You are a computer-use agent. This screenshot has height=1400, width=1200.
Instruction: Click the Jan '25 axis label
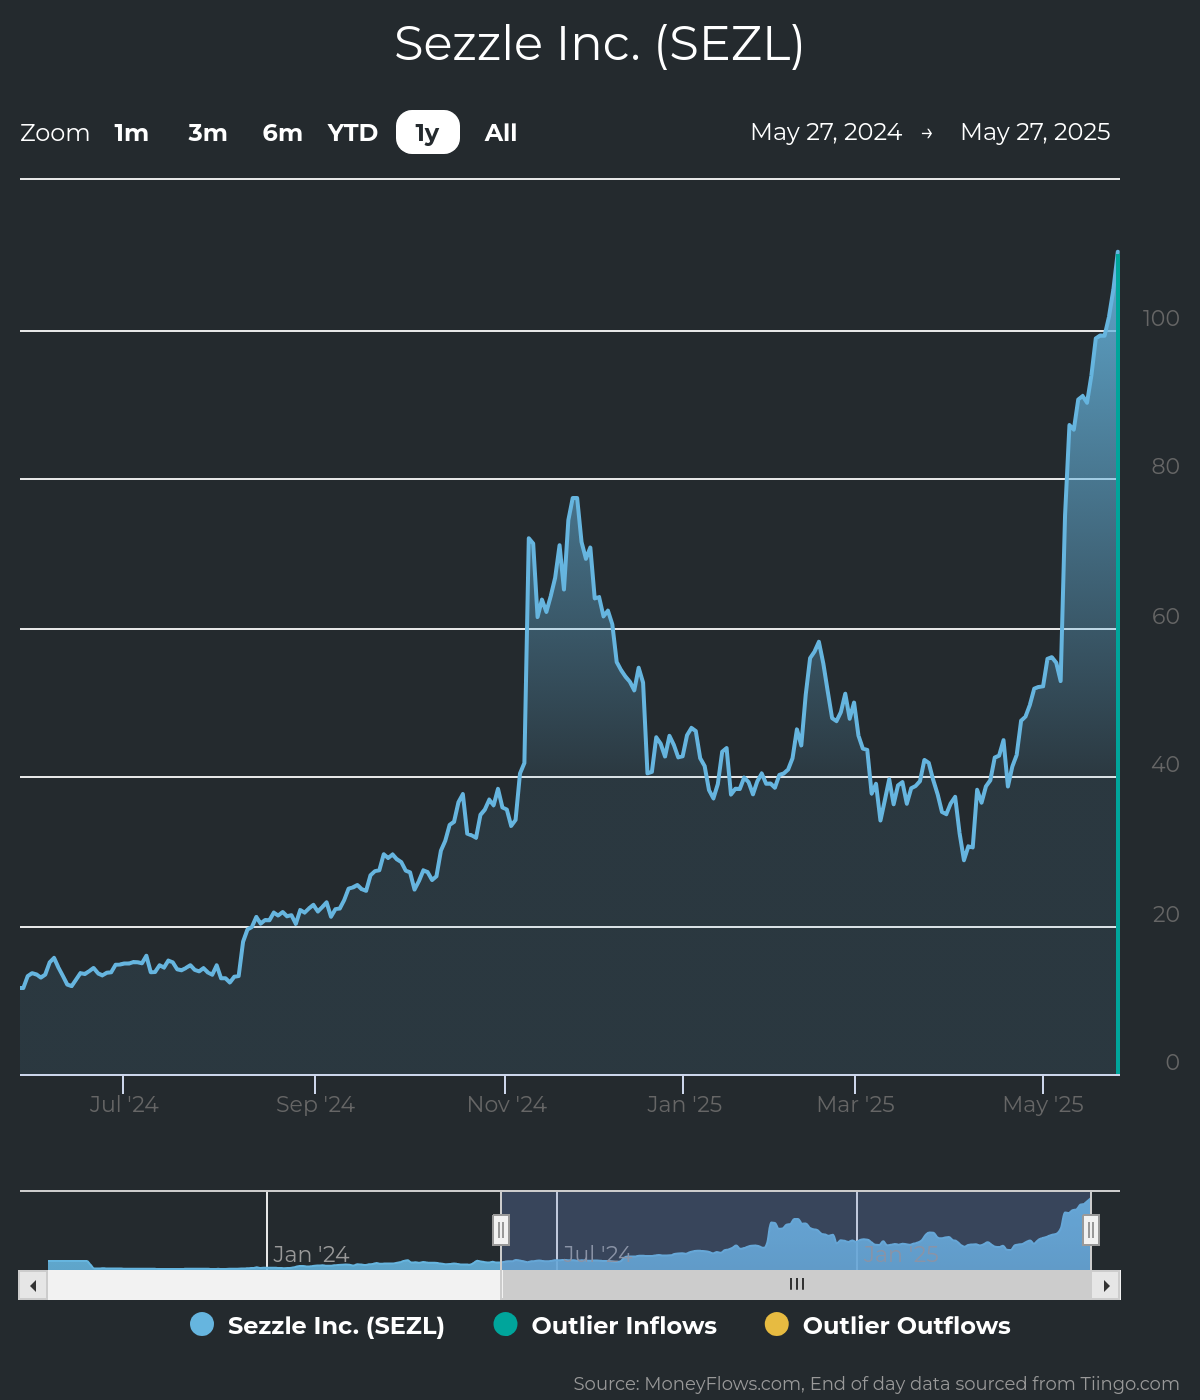click(x=684, y=1104)
